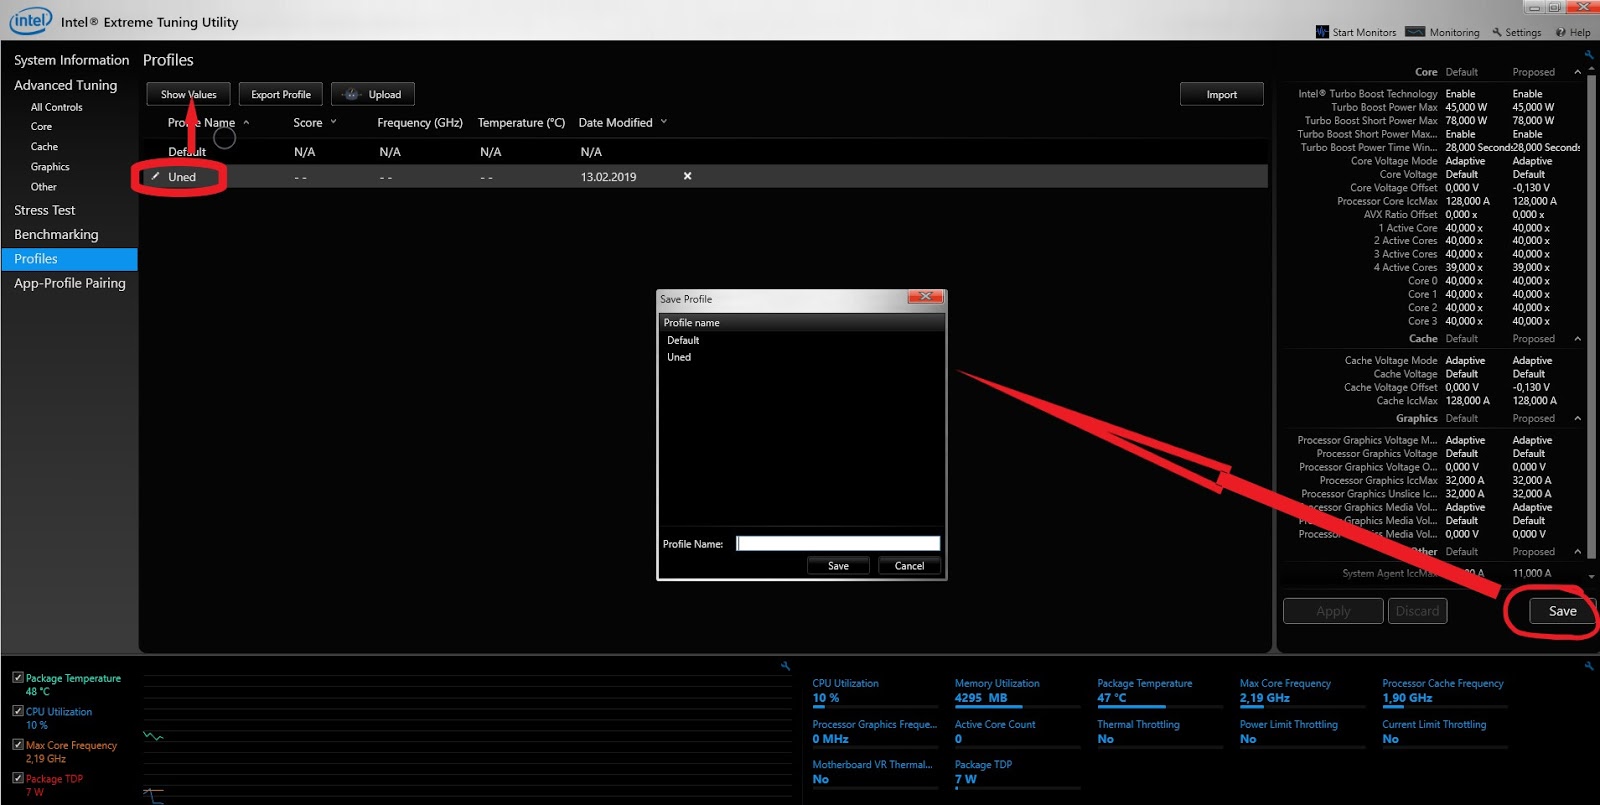Screen dimensions: 1600x805
Task: Click the Export Profile button
Action: click(x=281, y=94)
